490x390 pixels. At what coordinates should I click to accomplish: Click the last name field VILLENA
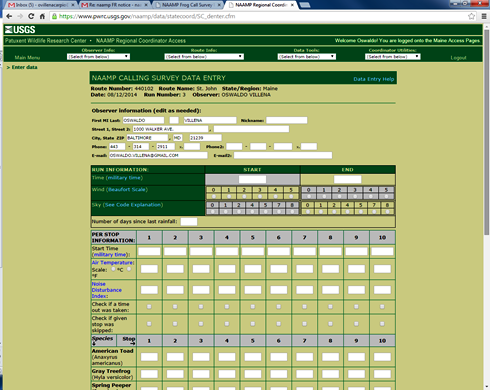point(210,120)
